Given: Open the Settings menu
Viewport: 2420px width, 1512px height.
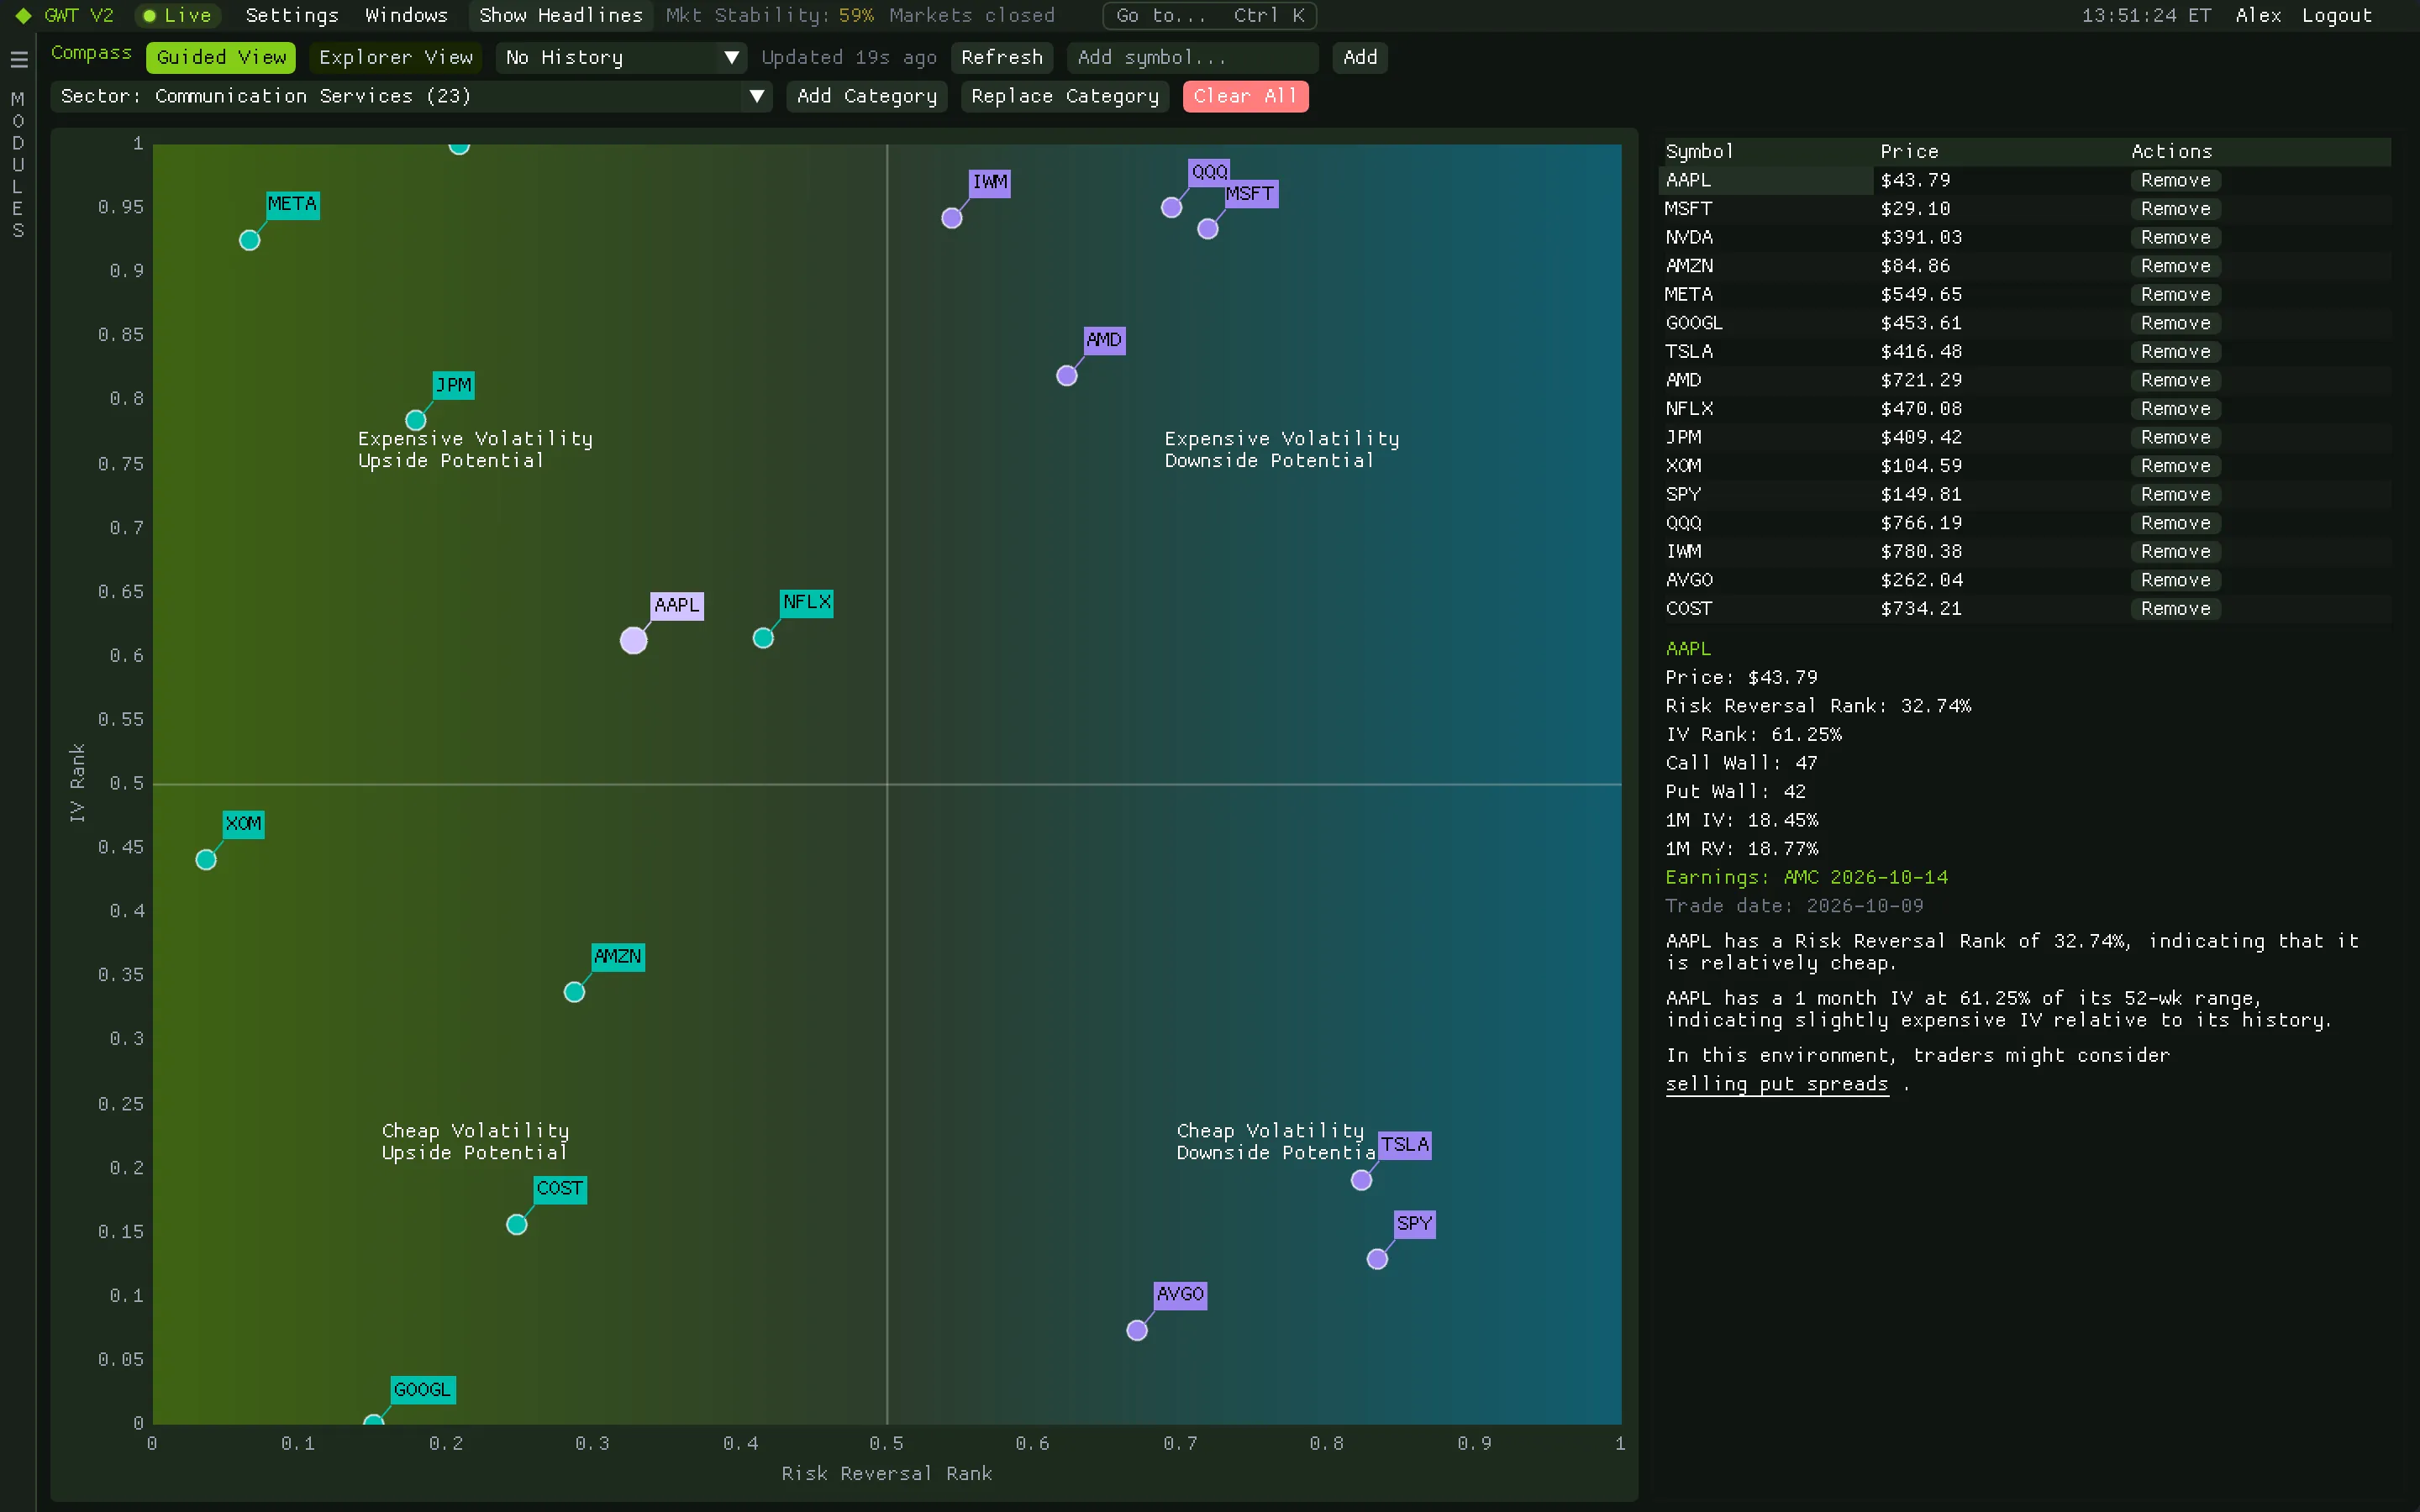Looking at the screenshot, I should [x=292, y=16].
